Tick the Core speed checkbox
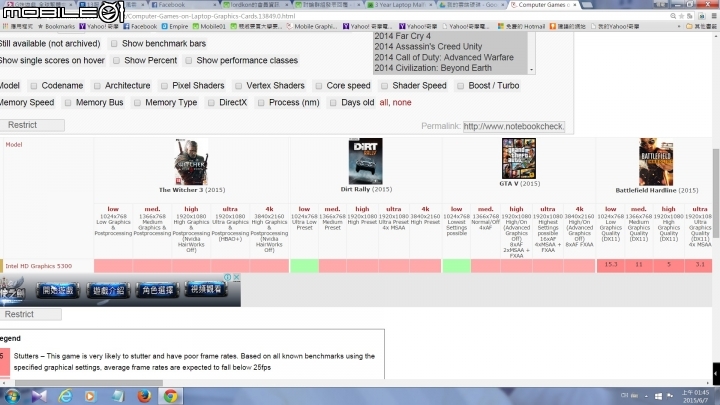Screen dimensions: 720x405 (319, 86)
